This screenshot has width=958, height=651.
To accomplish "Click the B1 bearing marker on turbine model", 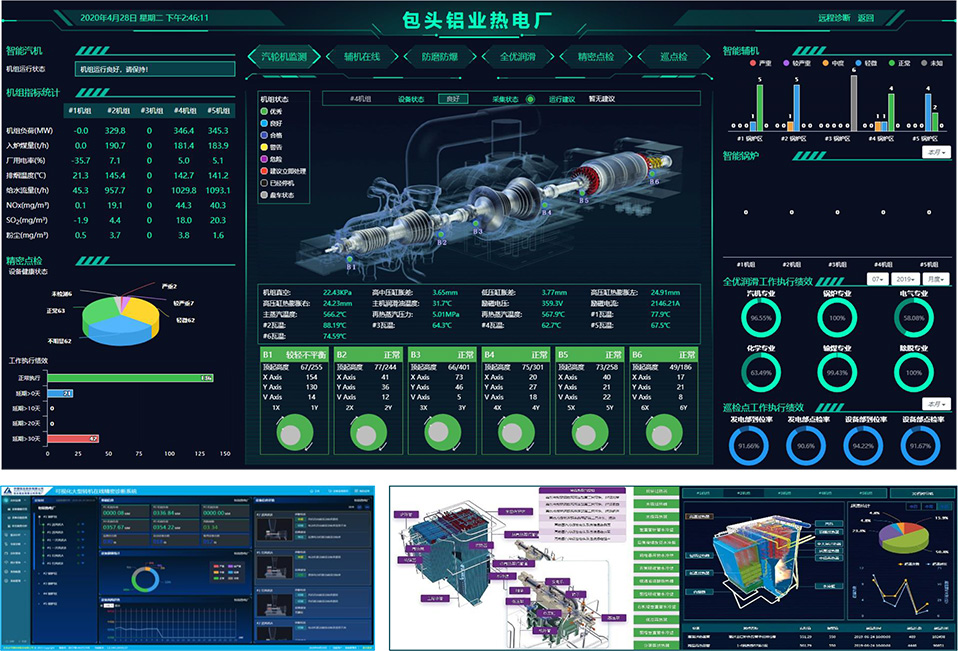I will click(x=351, y=260).
